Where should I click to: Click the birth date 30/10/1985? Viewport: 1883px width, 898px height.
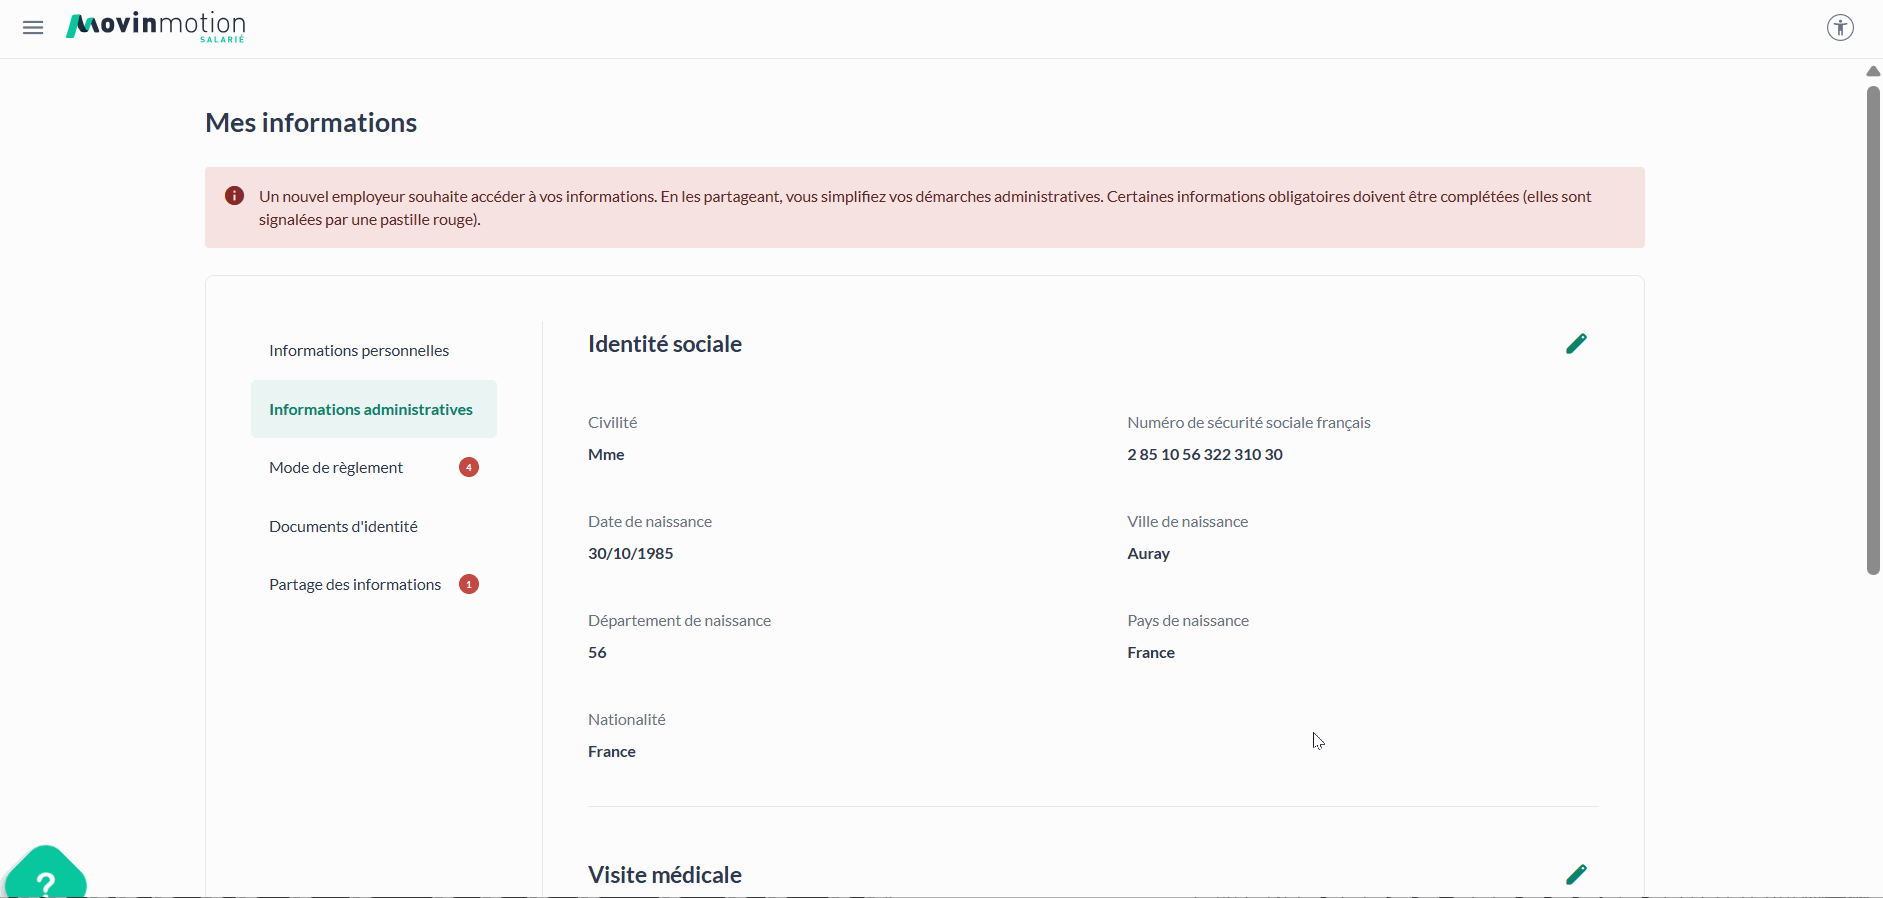click(x=630, y=554)
